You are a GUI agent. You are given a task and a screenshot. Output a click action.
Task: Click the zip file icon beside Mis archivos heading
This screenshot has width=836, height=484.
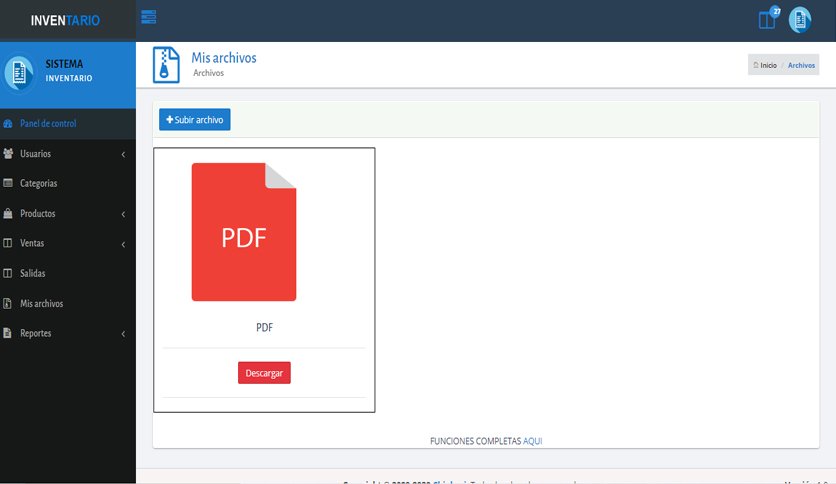166,64
